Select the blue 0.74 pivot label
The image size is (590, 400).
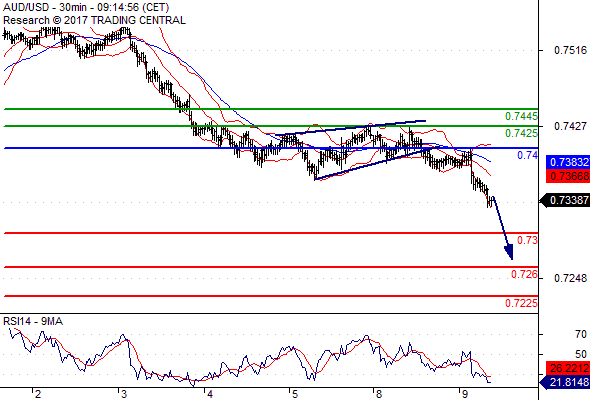pos(528,155)
